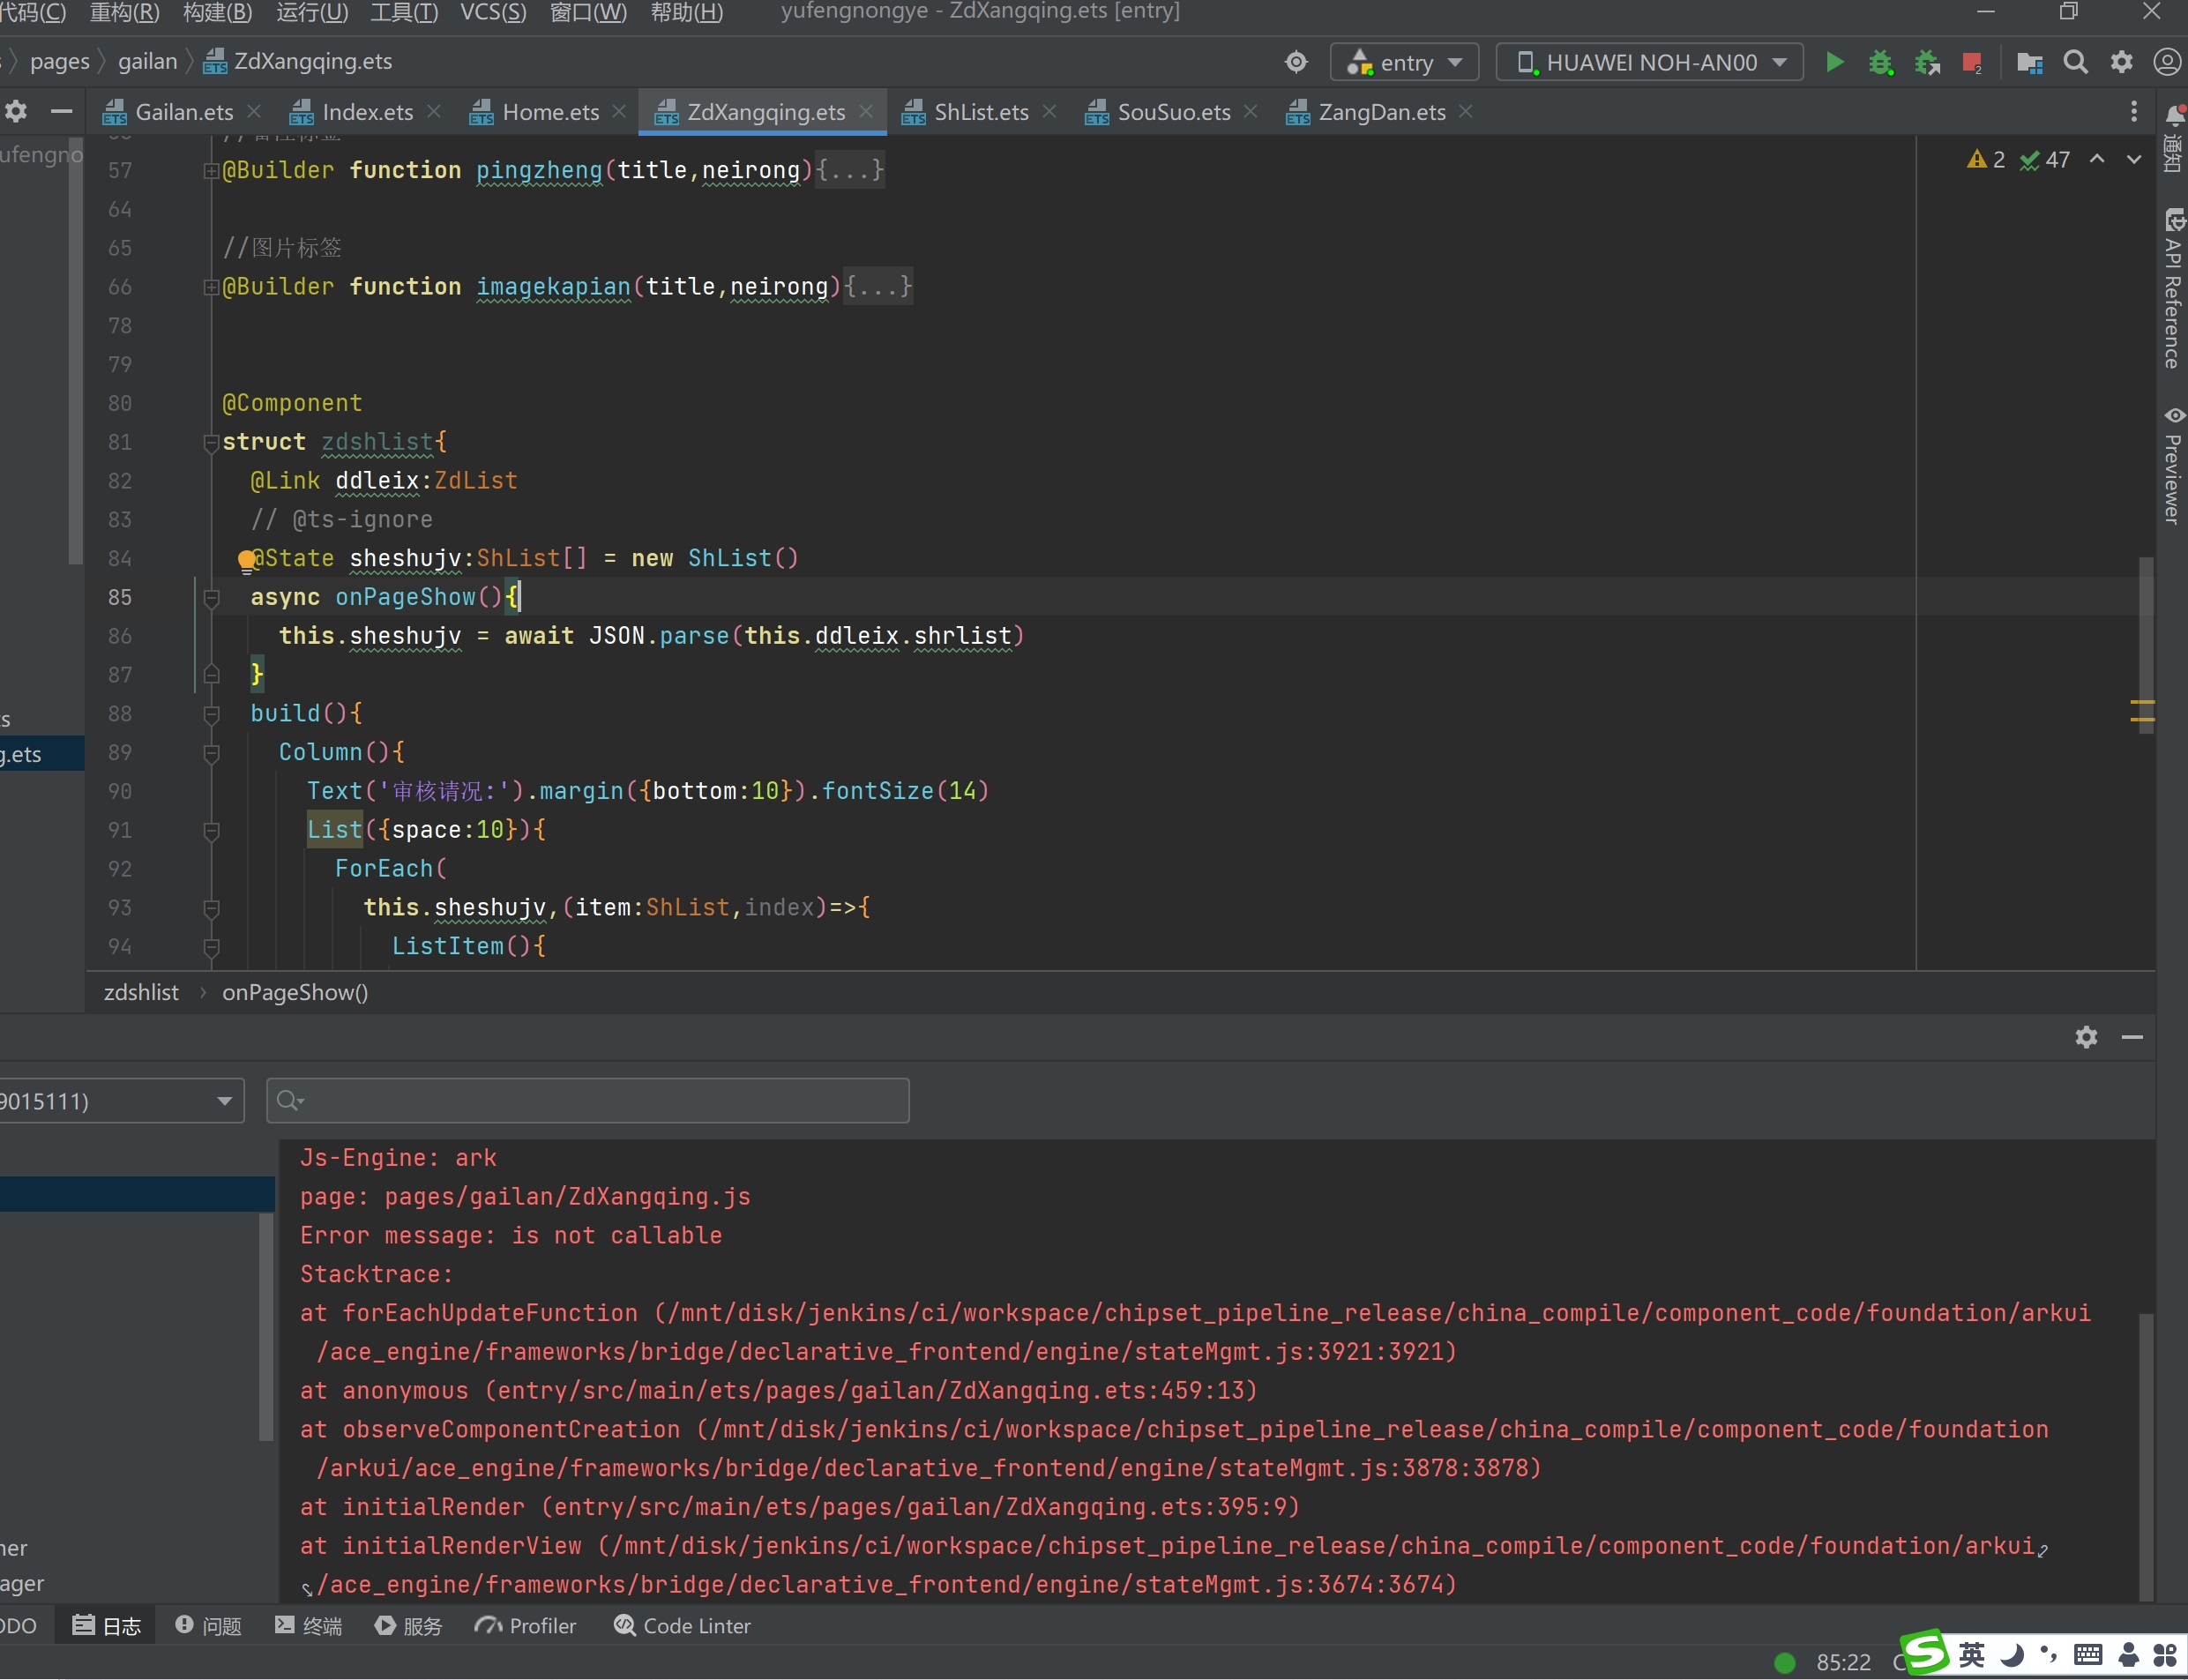Switch to the ShList.ets tab
The height and width of the screenshot is (1680, 2188).
979,112
